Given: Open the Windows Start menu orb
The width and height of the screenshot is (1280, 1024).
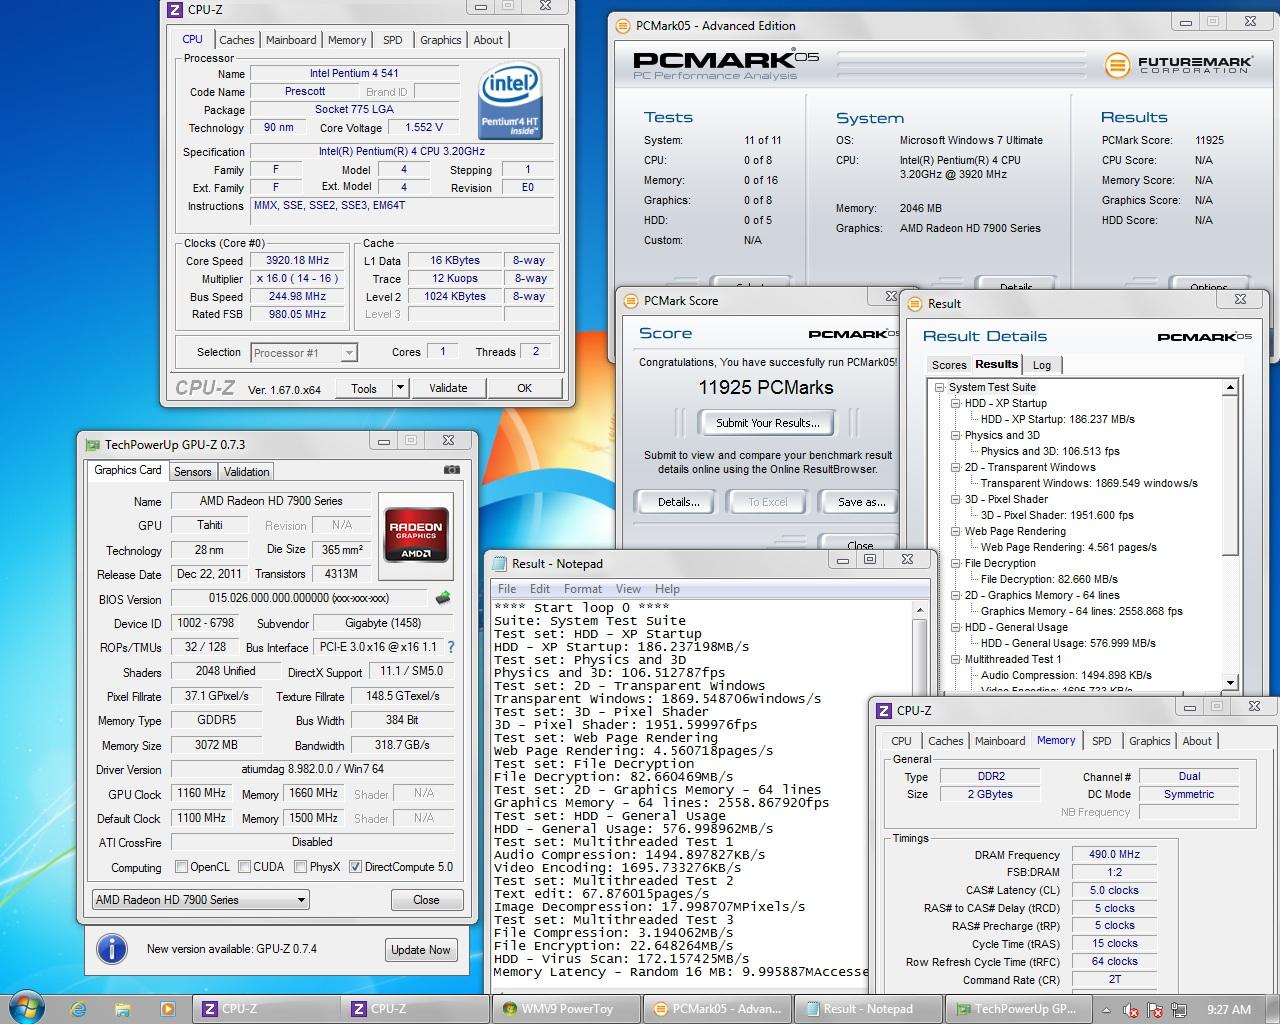Looking at the screenshot, I should pyautogui.click(x=25, y=1008).
